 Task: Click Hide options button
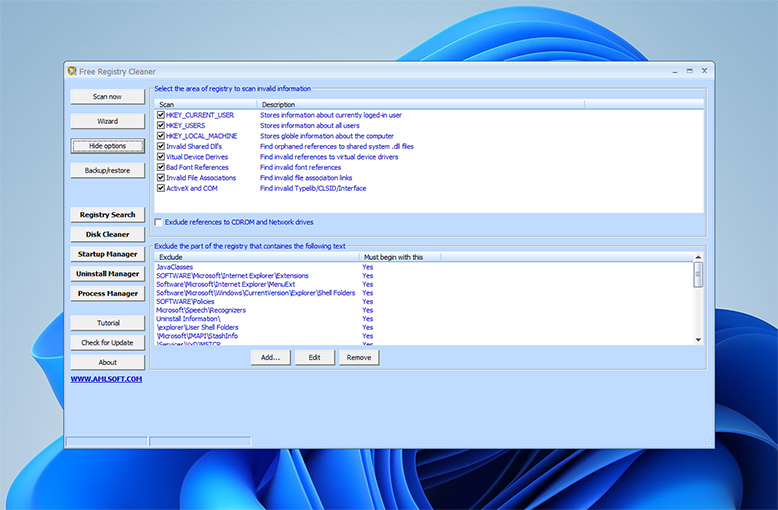107,146
